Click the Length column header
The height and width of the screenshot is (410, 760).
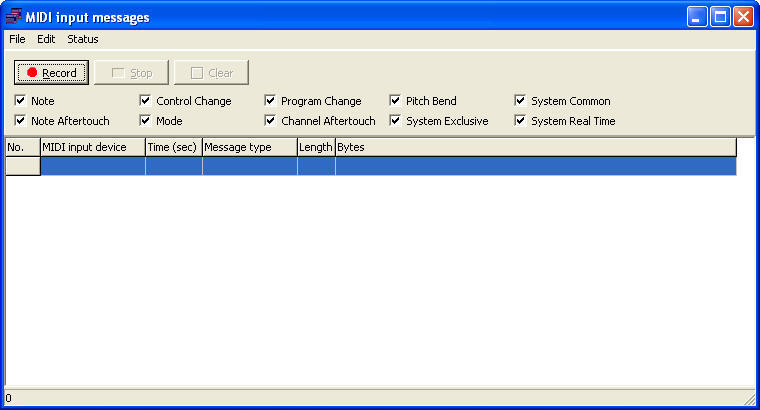coord(316,147)
